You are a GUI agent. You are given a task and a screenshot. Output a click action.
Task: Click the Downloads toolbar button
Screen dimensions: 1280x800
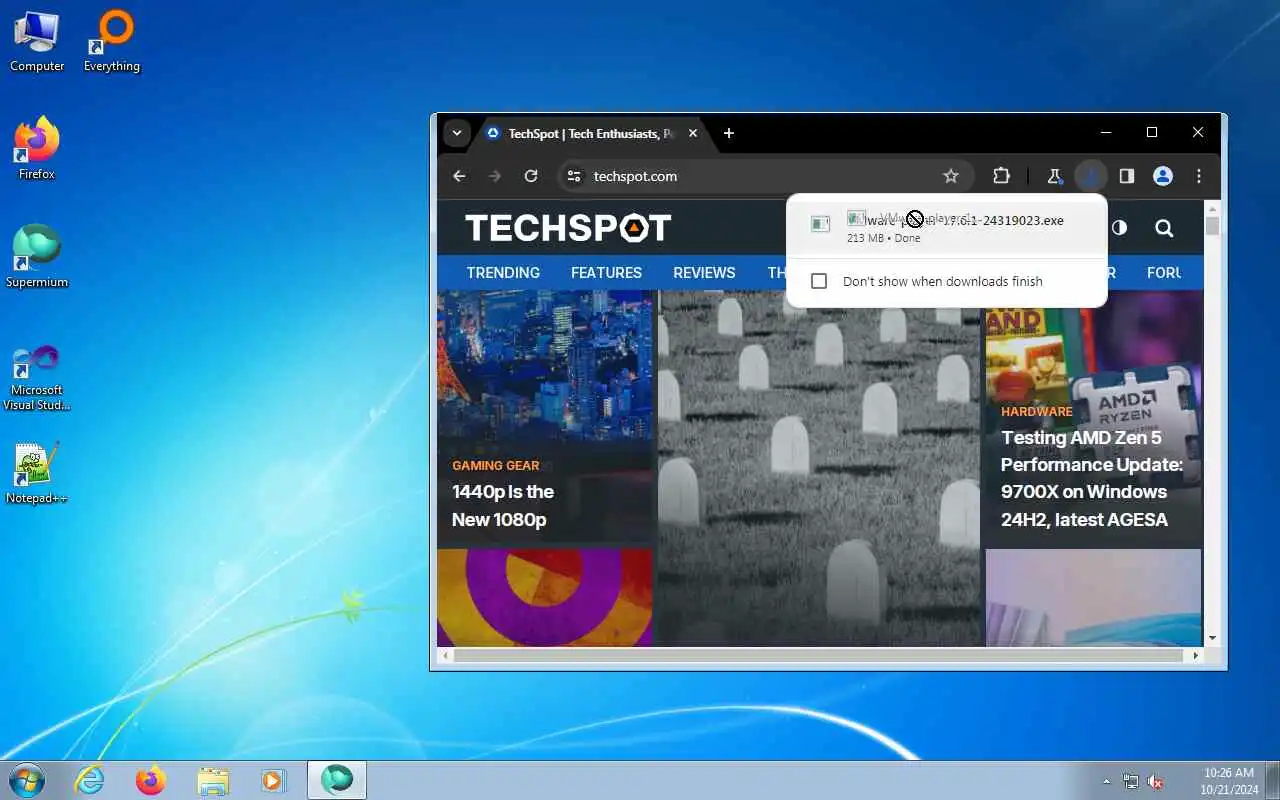[1090, 176]
